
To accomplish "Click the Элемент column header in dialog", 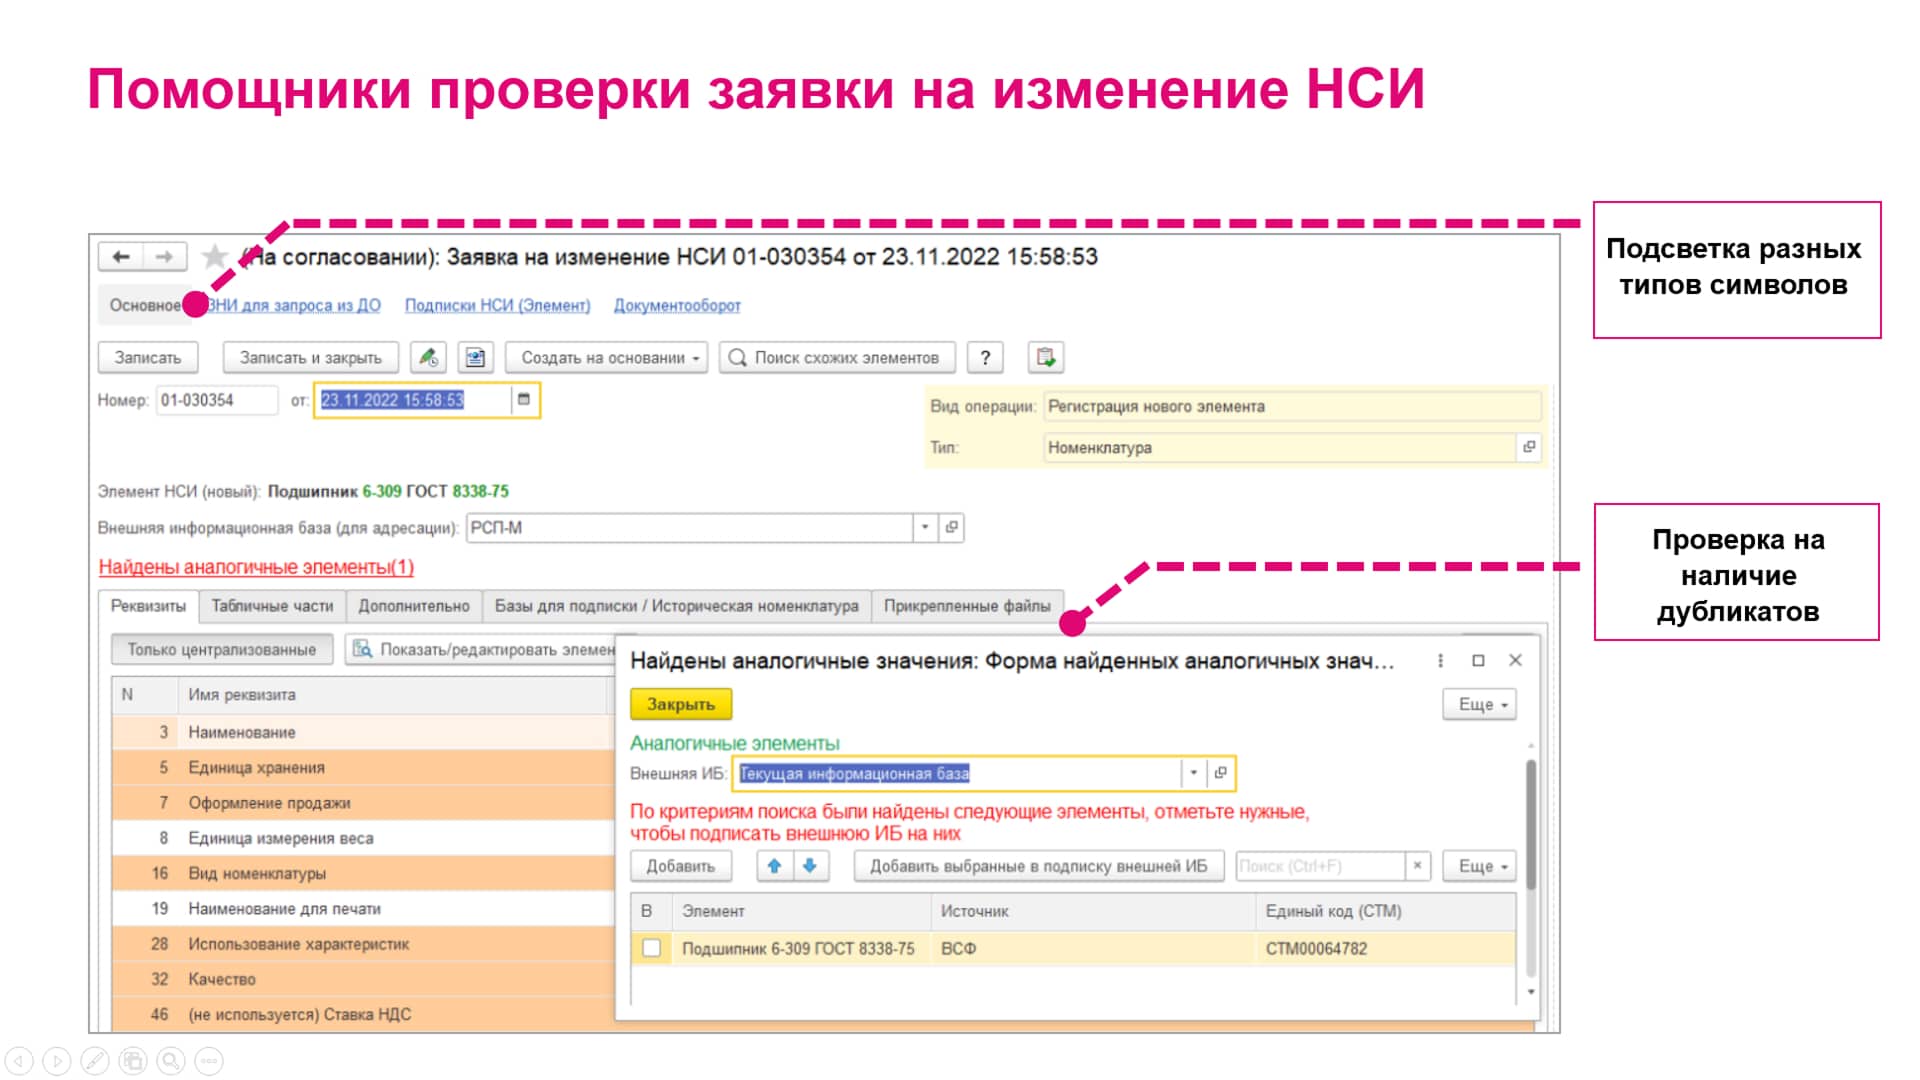I will [x=802, y=911].
